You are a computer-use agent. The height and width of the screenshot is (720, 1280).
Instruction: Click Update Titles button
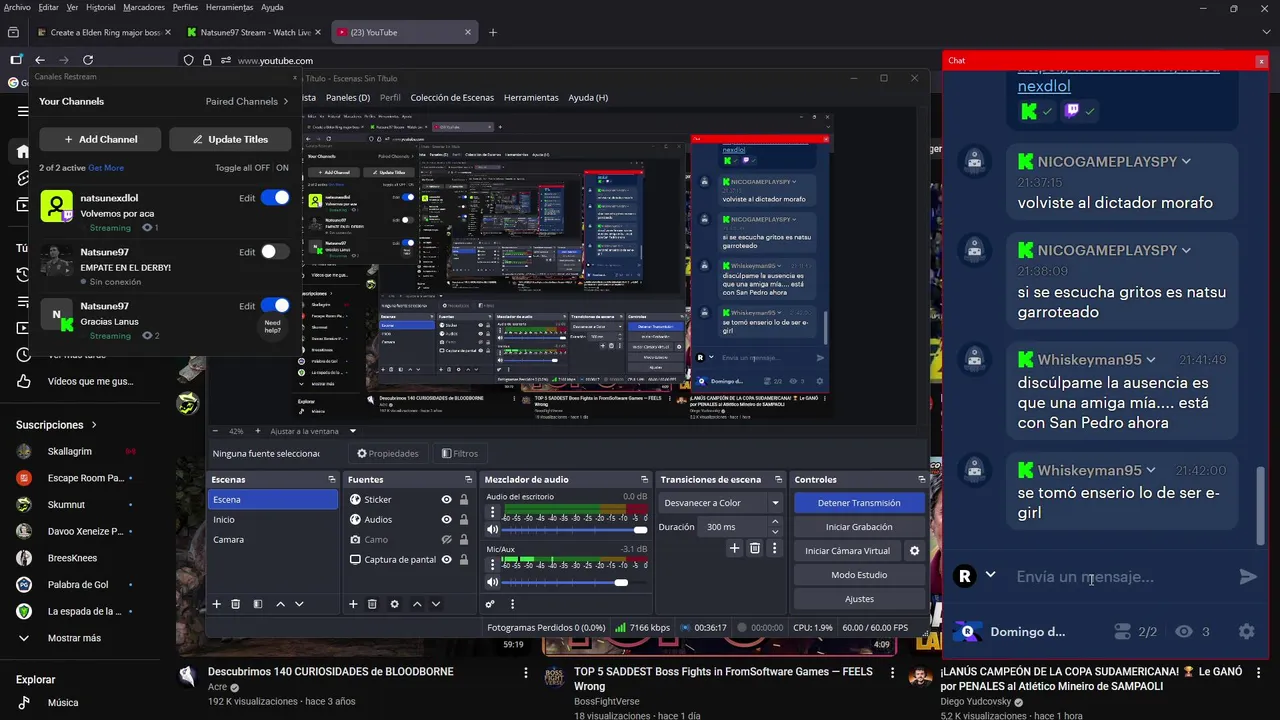click(x=230, y=139)
